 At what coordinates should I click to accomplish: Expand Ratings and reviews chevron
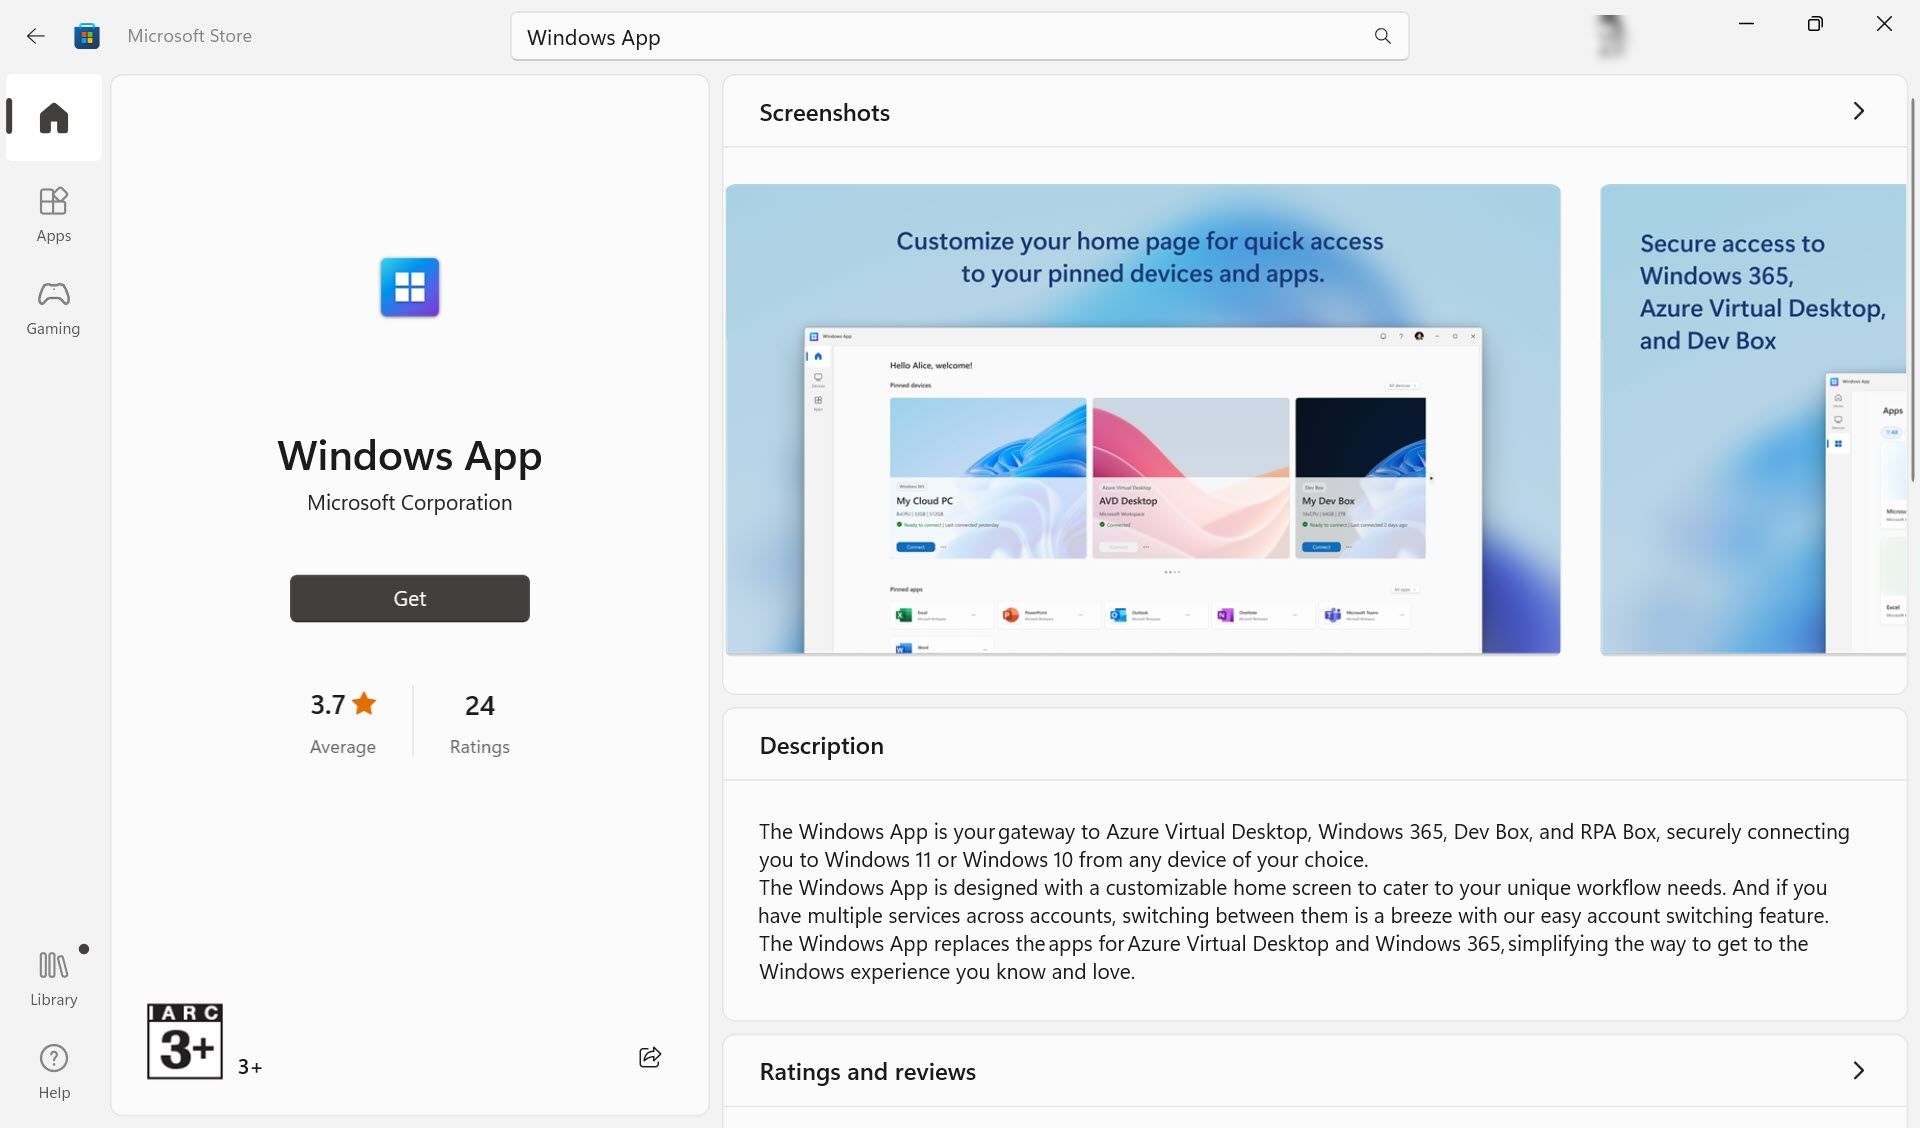point(1858,1070)
